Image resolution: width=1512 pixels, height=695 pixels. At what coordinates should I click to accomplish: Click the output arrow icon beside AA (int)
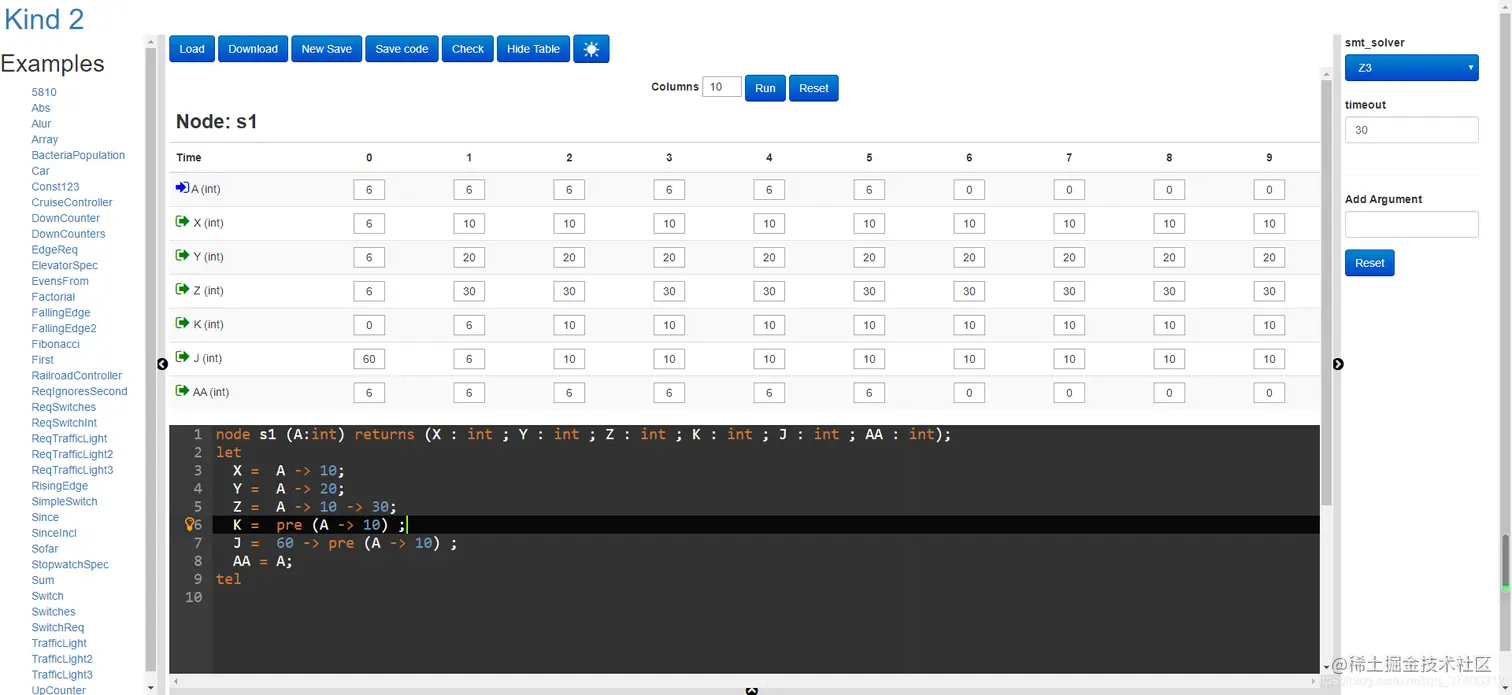pos(182,391)
